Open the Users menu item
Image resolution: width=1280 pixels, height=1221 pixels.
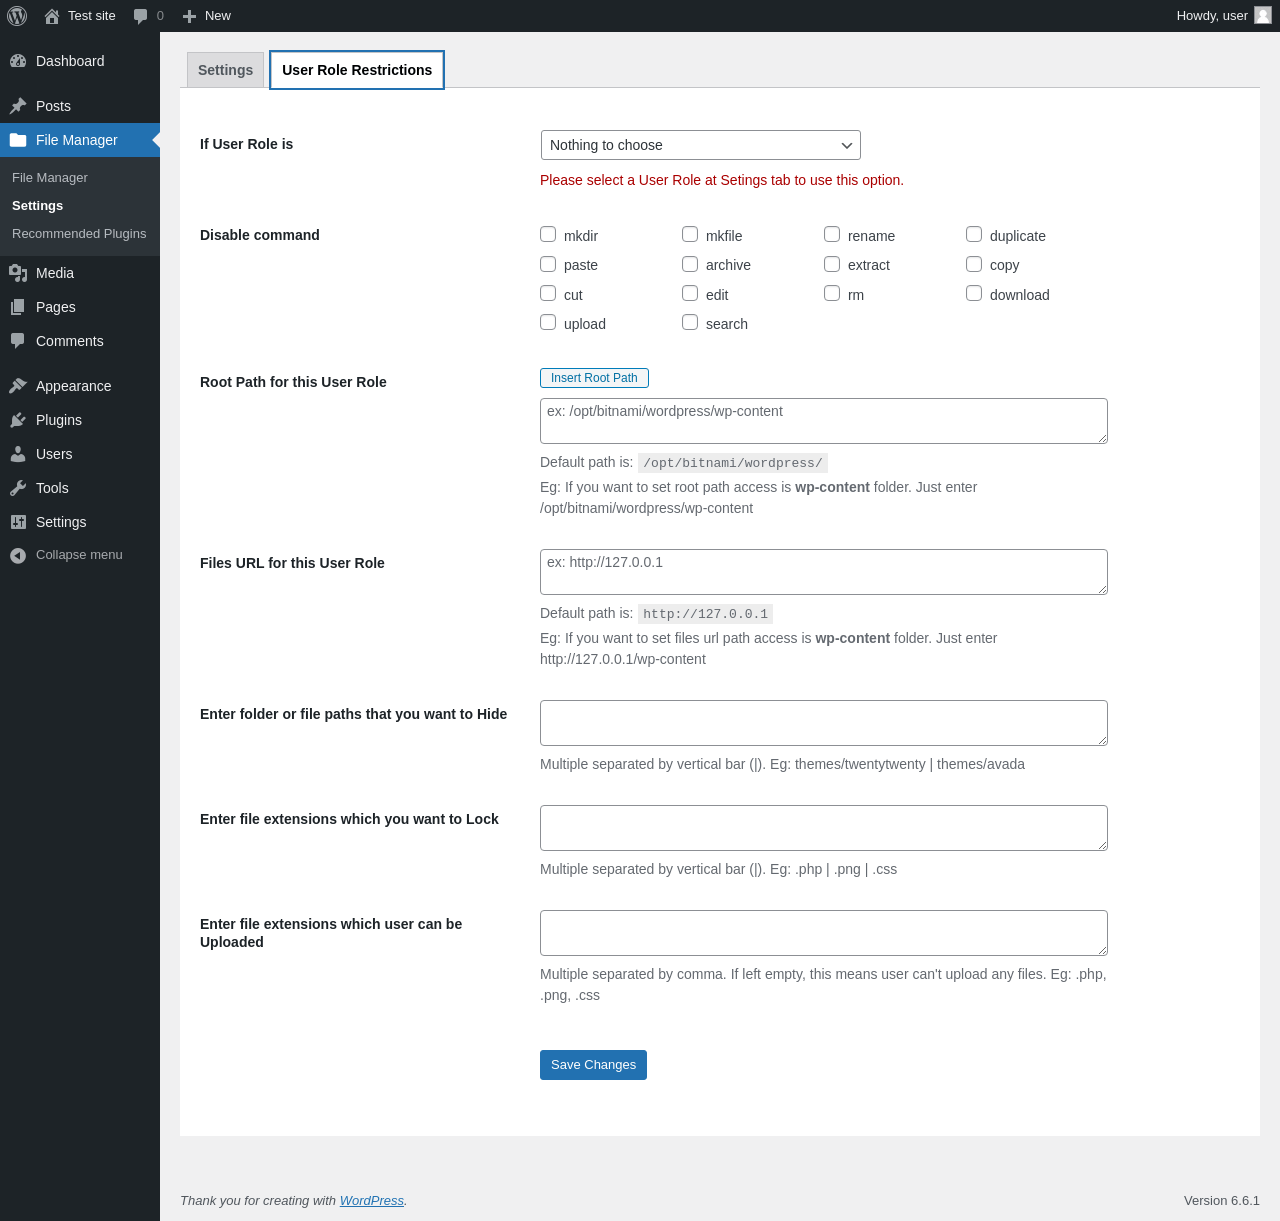tap(80, 454)
